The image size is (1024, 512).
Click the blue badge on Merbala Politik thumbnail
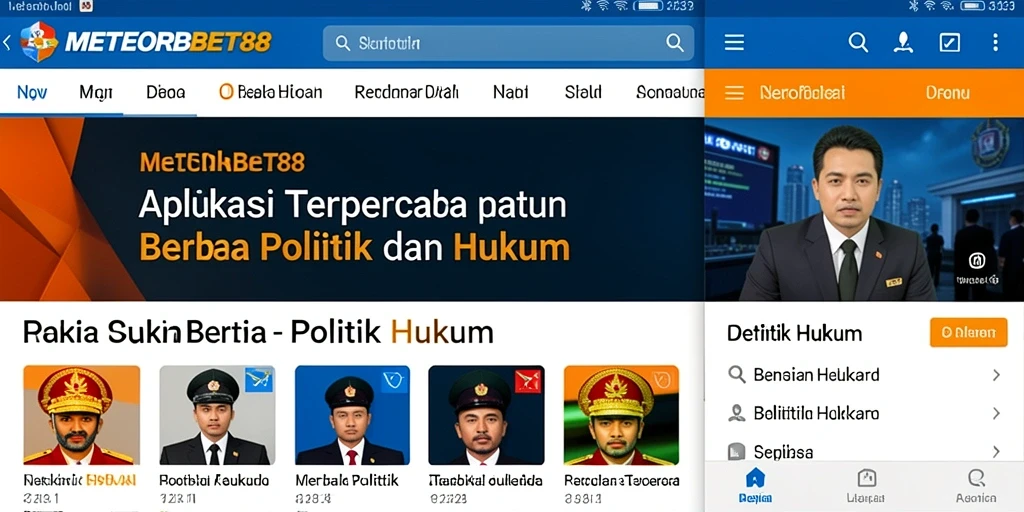tap(394, 380)
